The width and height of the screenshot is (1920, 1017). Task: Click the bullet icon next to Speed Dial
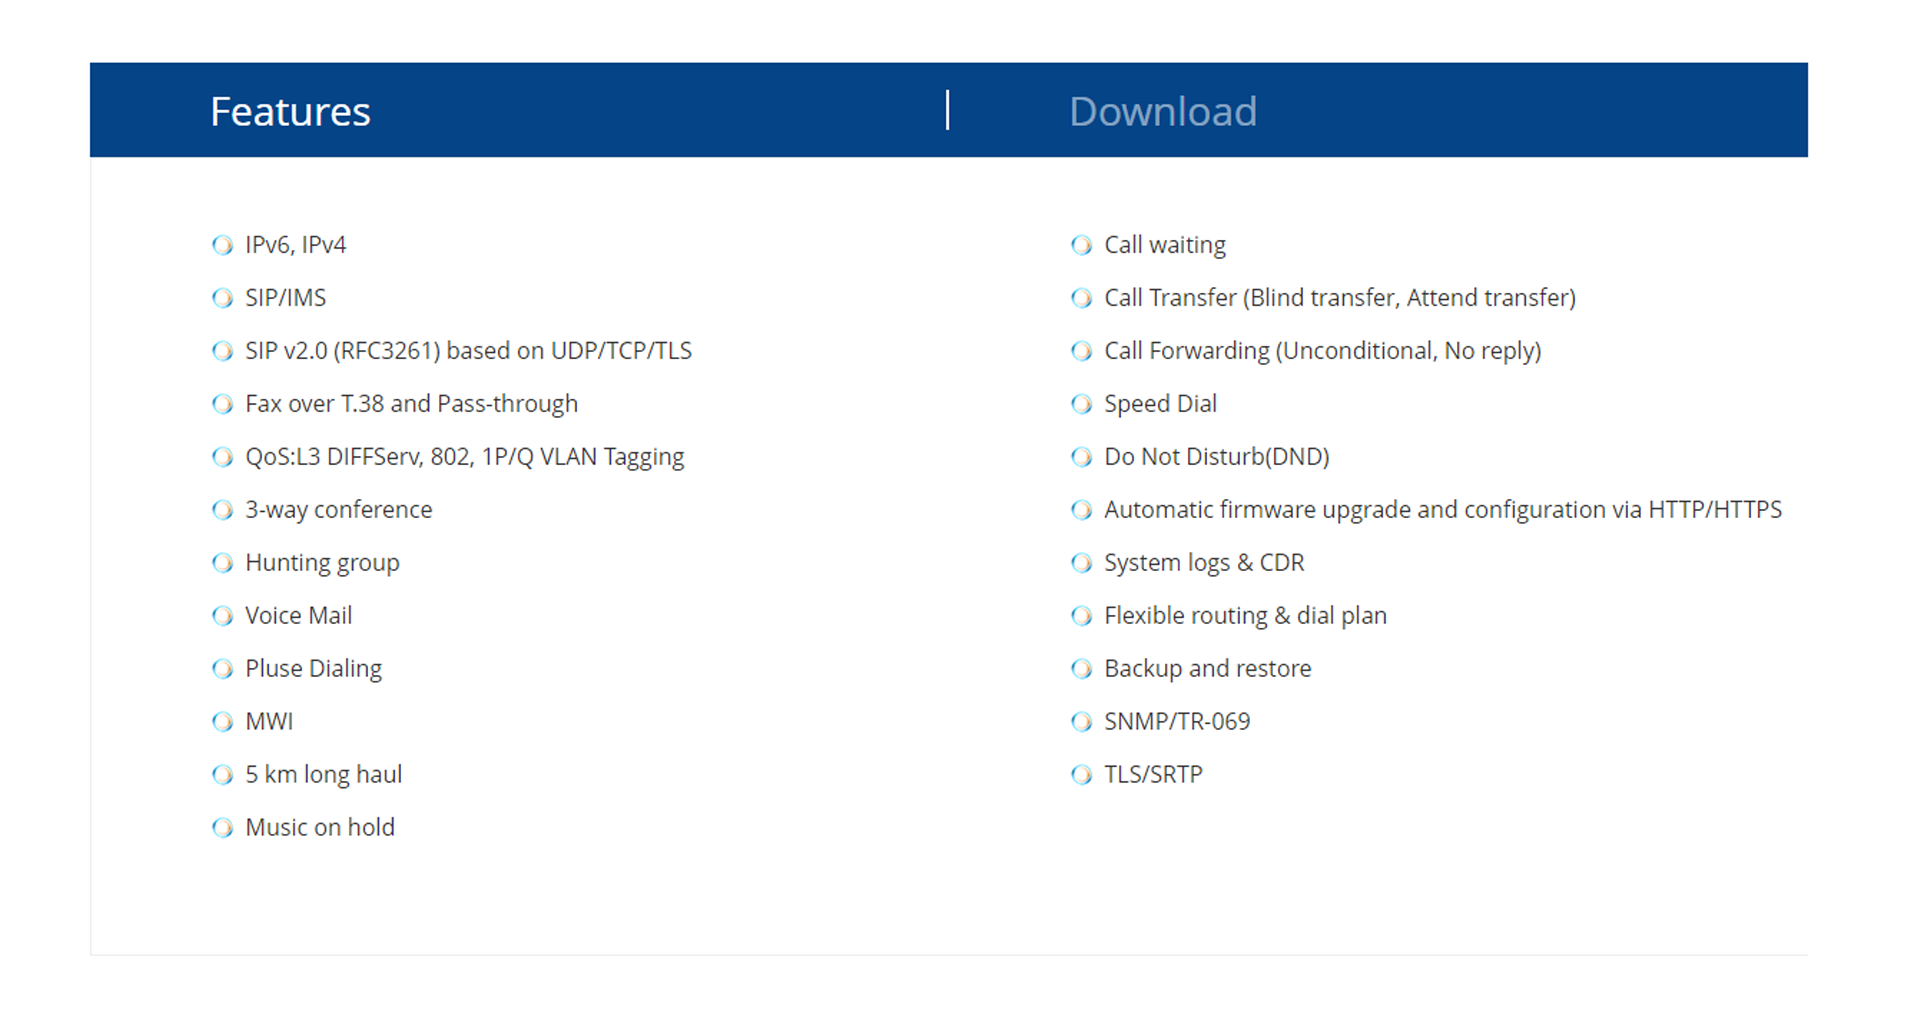(x=1081, y=404)
